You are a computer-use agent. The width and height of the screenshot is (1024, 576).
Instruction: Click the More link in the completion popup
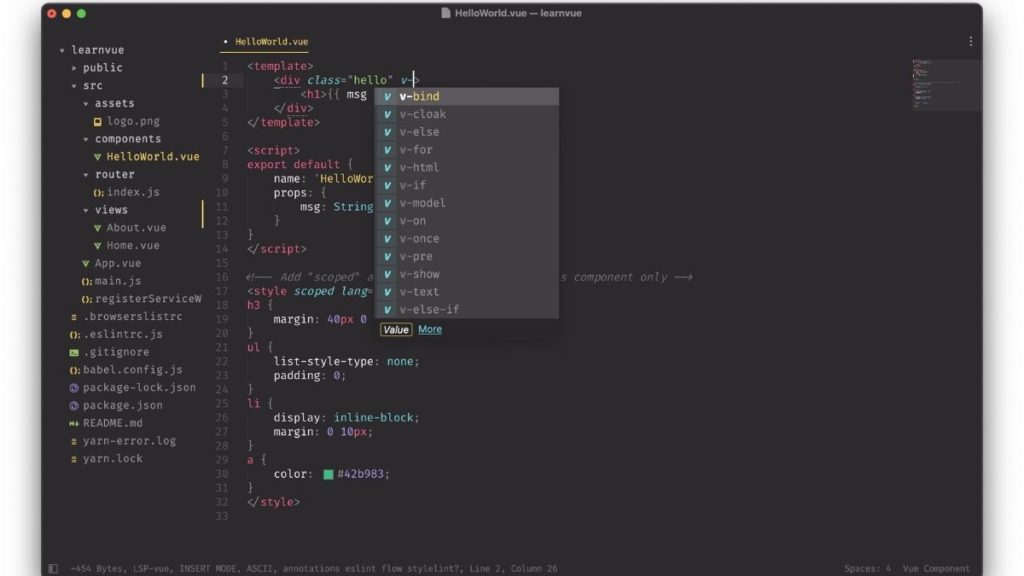click(x=430, y=328)
